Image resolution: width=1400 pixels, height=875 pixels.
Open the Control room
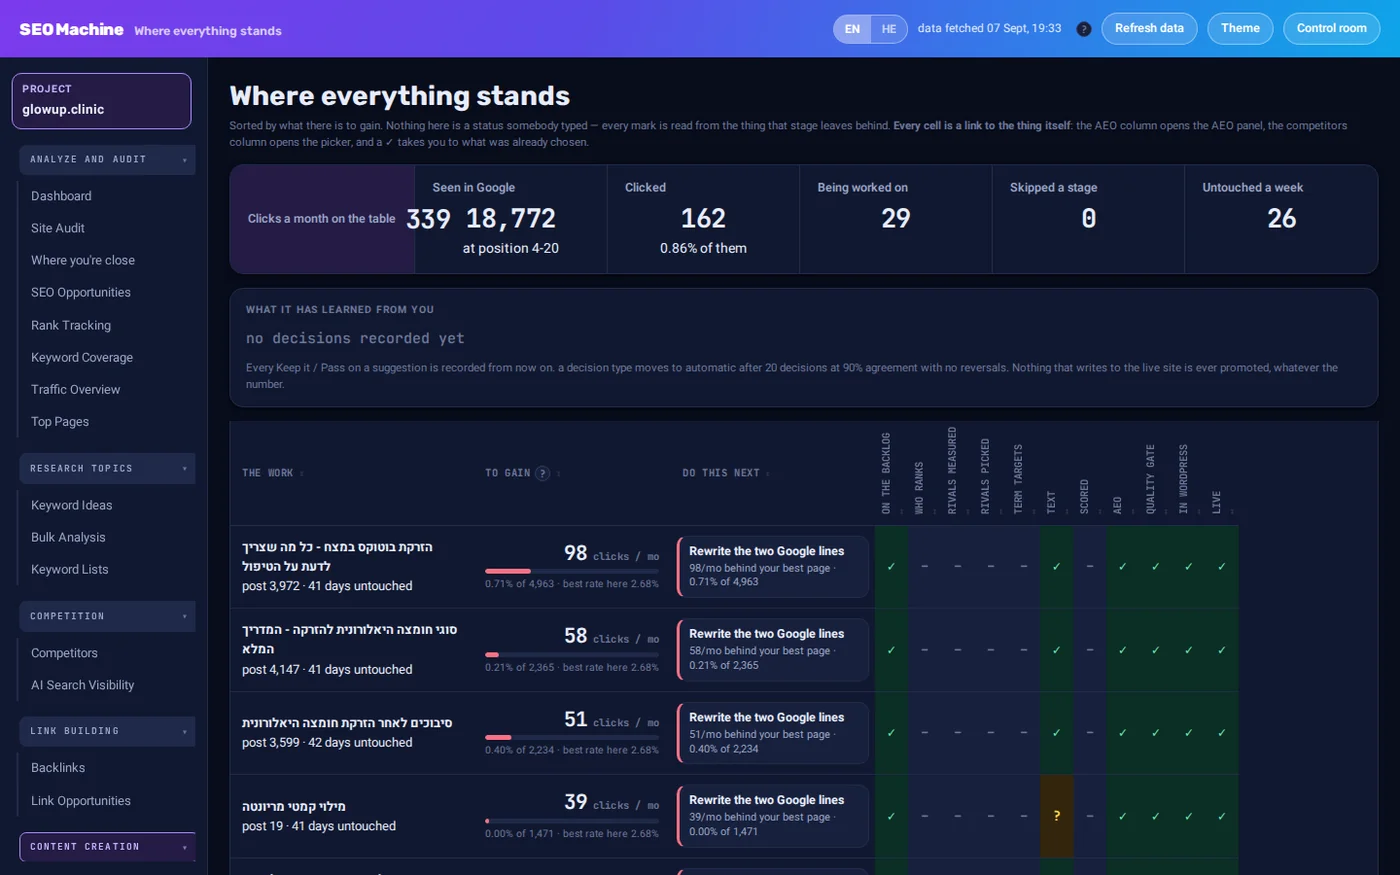tap(1331, 28)
